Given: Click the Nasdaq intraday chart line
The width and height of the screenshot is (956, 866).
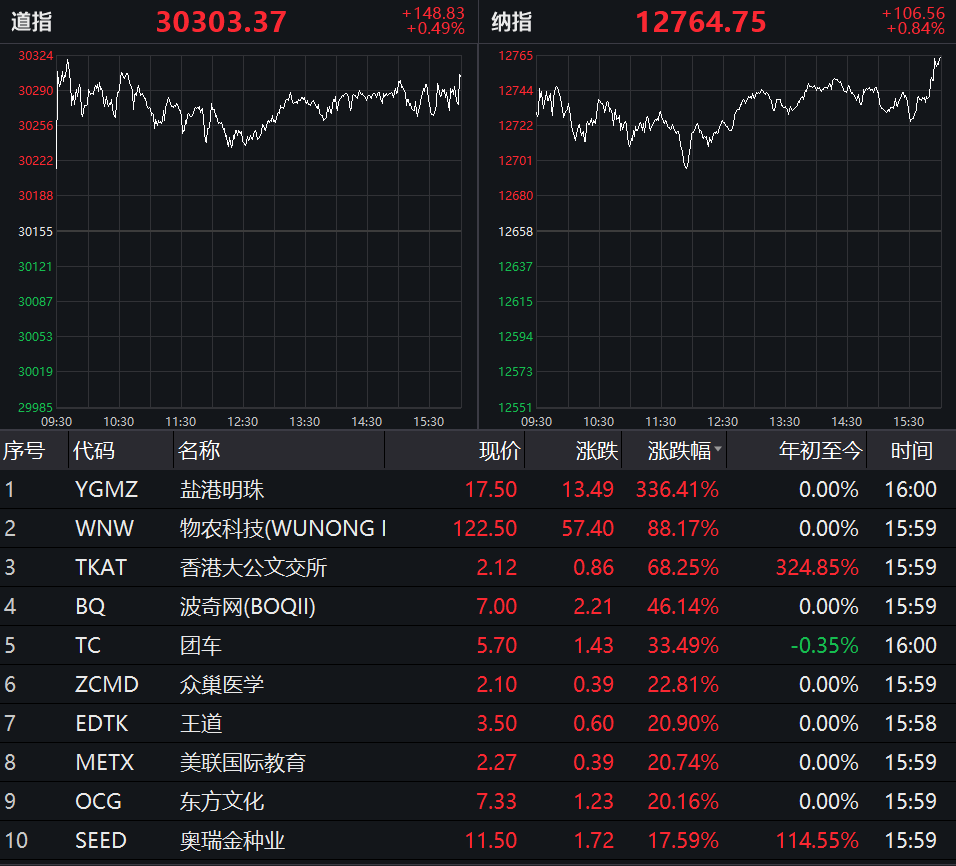Looking at the screenshot, I should tap(738, 112).
